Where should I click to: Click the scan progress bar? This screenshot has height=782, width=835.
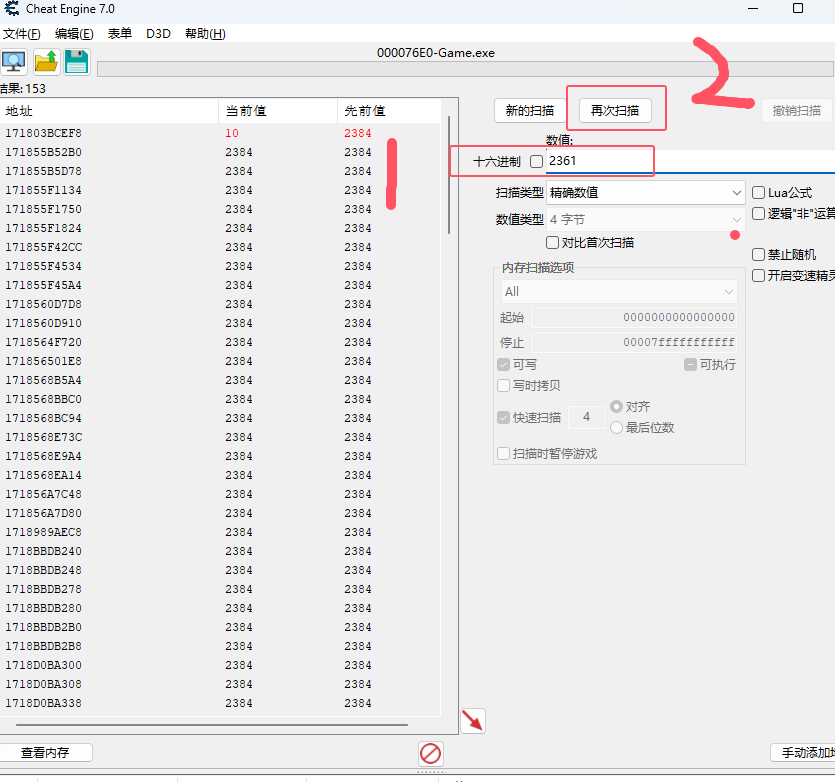465,69
